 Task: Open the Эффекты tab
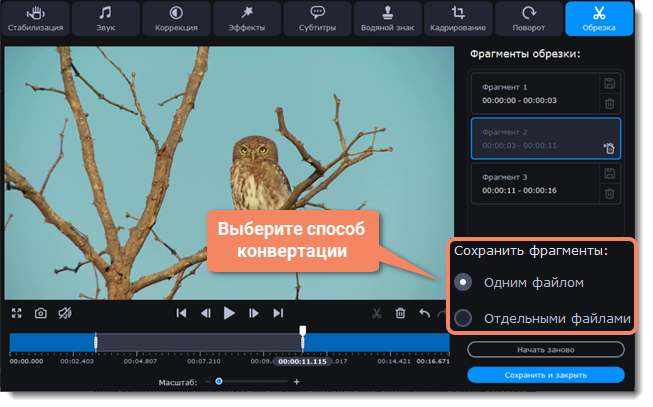pos(246,19)
